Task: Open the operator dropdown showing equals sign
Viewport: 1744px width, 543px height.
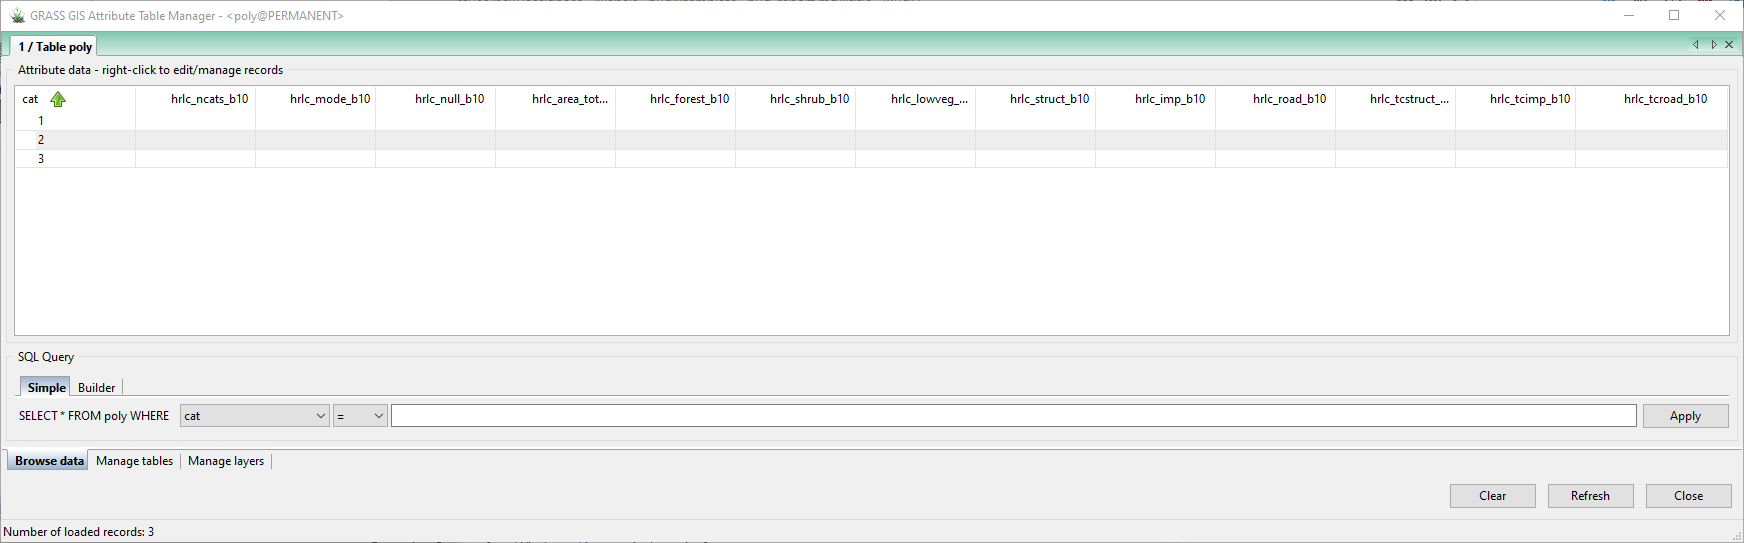Action: pyautogui.click(x=360, y=416)
